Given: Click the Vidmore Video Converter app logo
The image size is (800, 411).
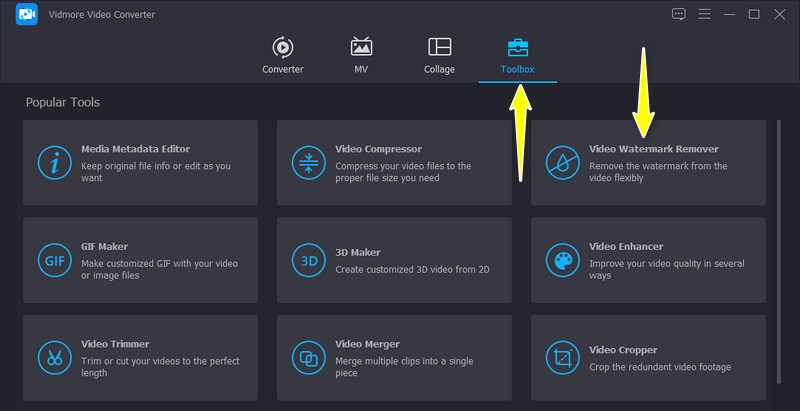Looking at the screenshot, I should [x=27, y=15].
